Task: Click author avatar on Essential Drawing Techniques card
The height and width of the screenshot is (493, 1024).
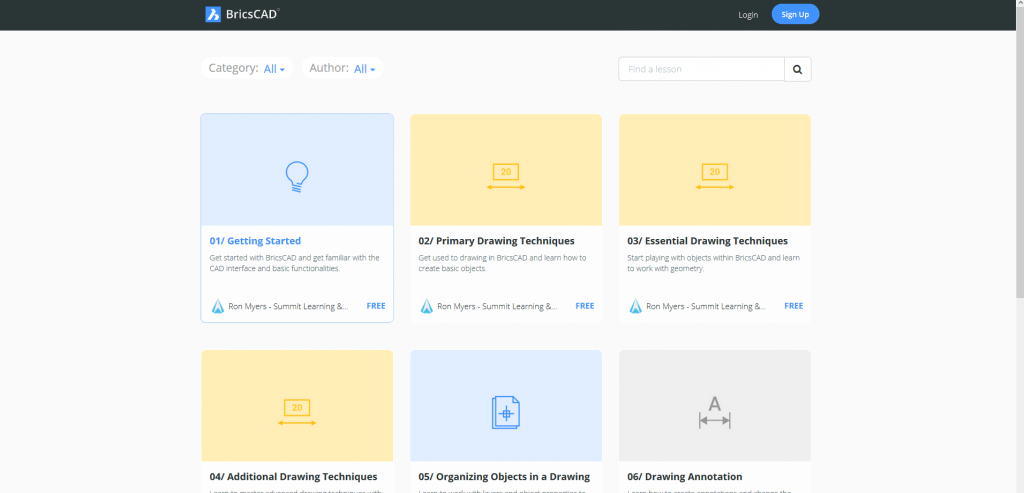Action: [635, 306]
